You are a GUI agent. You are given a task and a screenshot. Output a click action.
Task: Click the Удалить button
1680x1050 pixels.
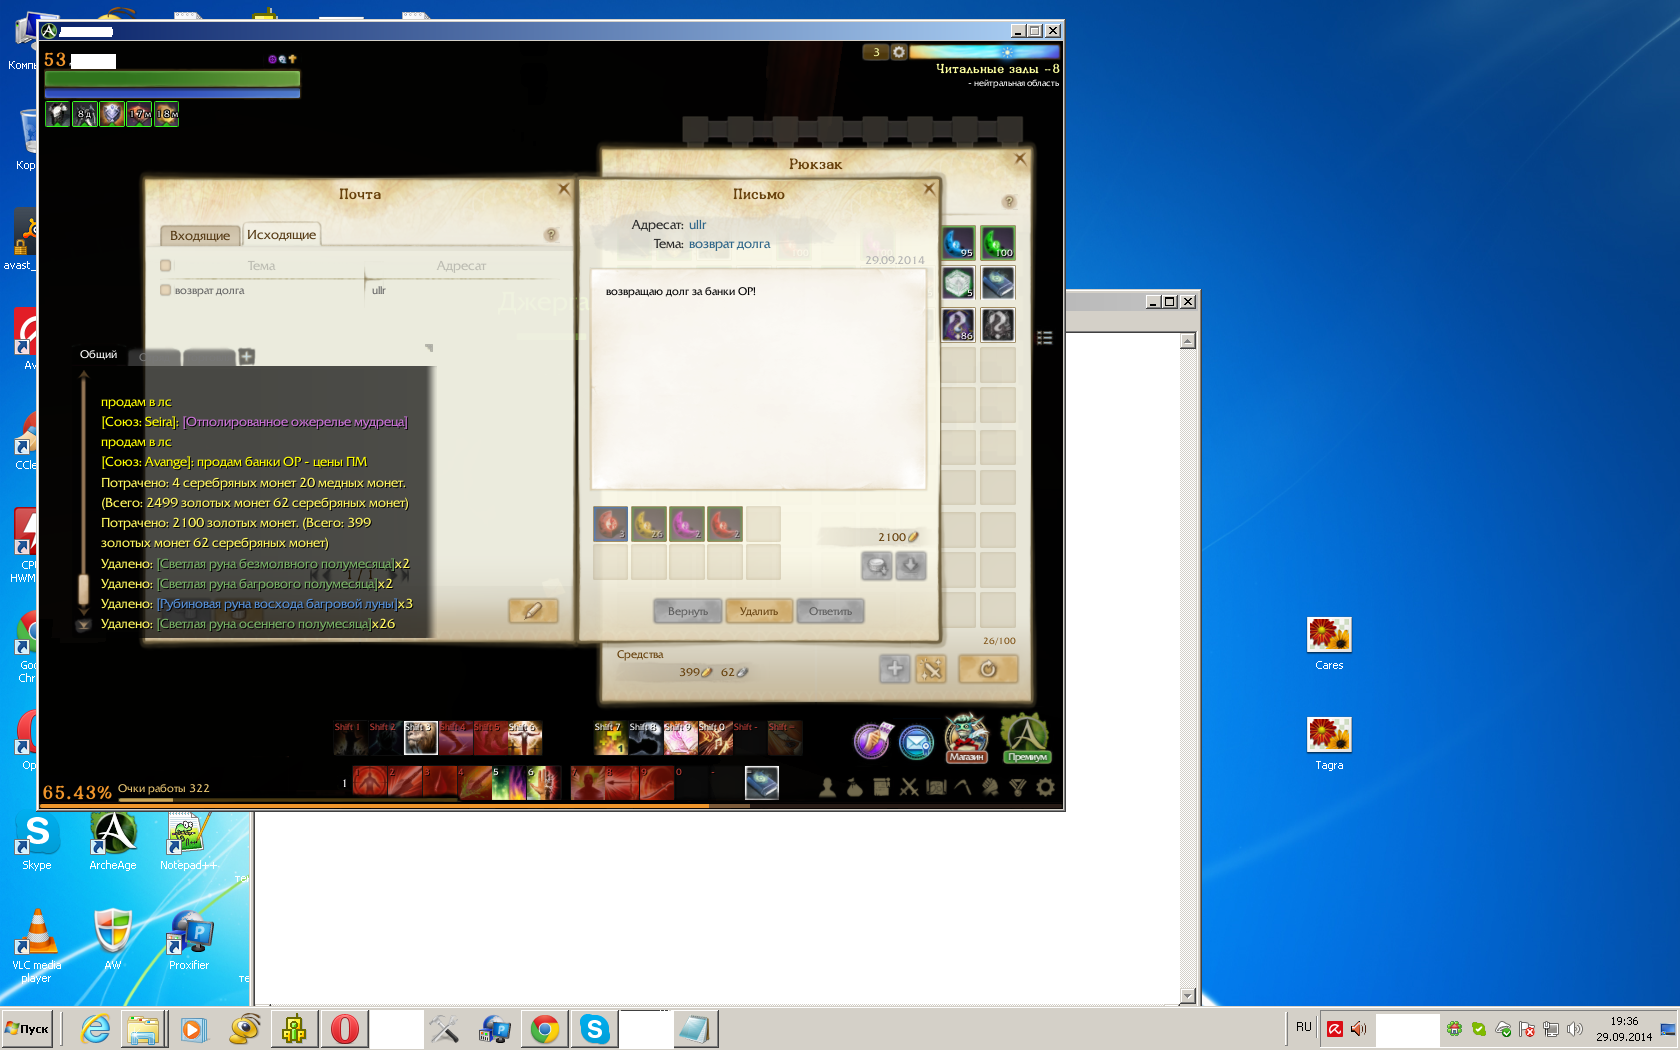coord(759,611)
